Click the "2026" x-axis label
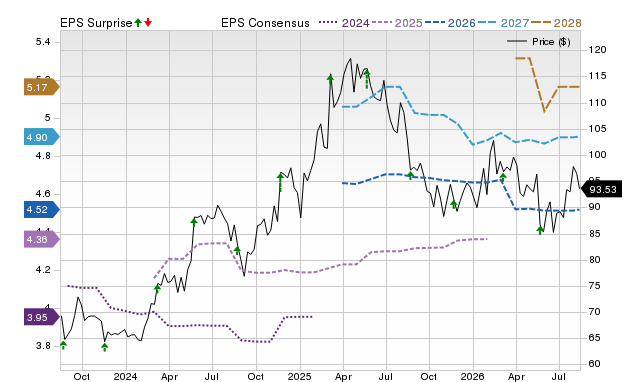The width and height of the screenshot is (640, 382). pos(473,376)
